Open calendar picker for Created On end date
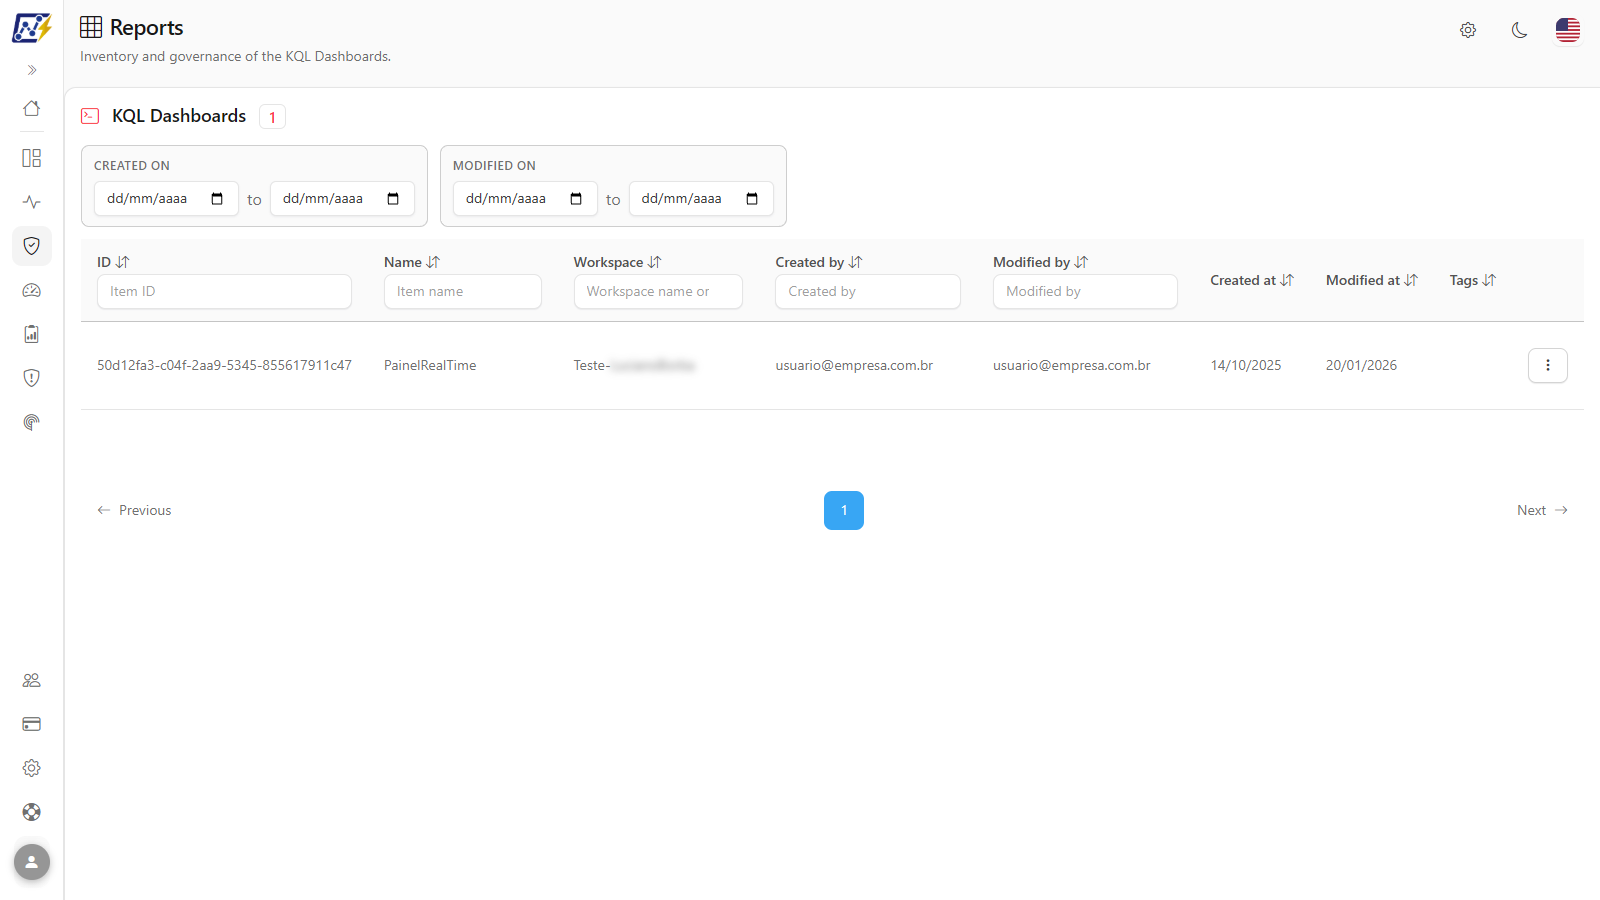This screenshot has width=1600, height=900. pos(393,199)
